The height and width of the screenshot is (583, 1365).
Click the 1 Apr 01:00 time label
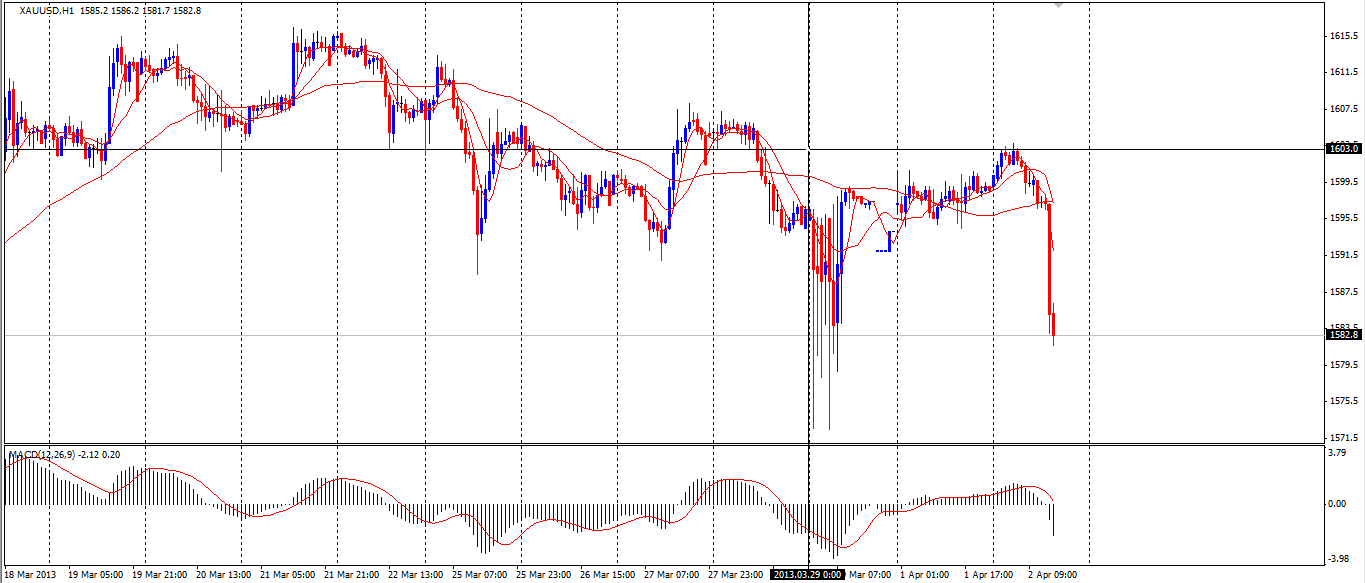[x=925, y=575]
